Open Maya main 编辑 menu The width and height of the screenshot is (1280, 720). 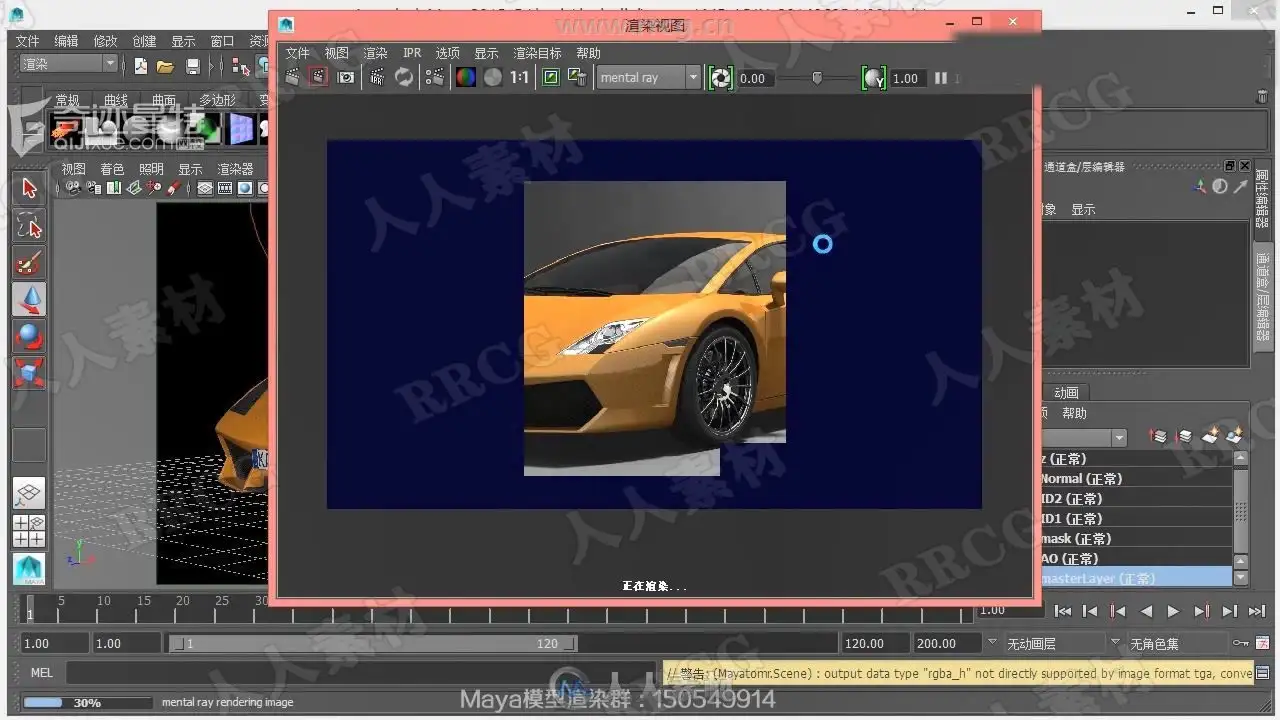66,41
